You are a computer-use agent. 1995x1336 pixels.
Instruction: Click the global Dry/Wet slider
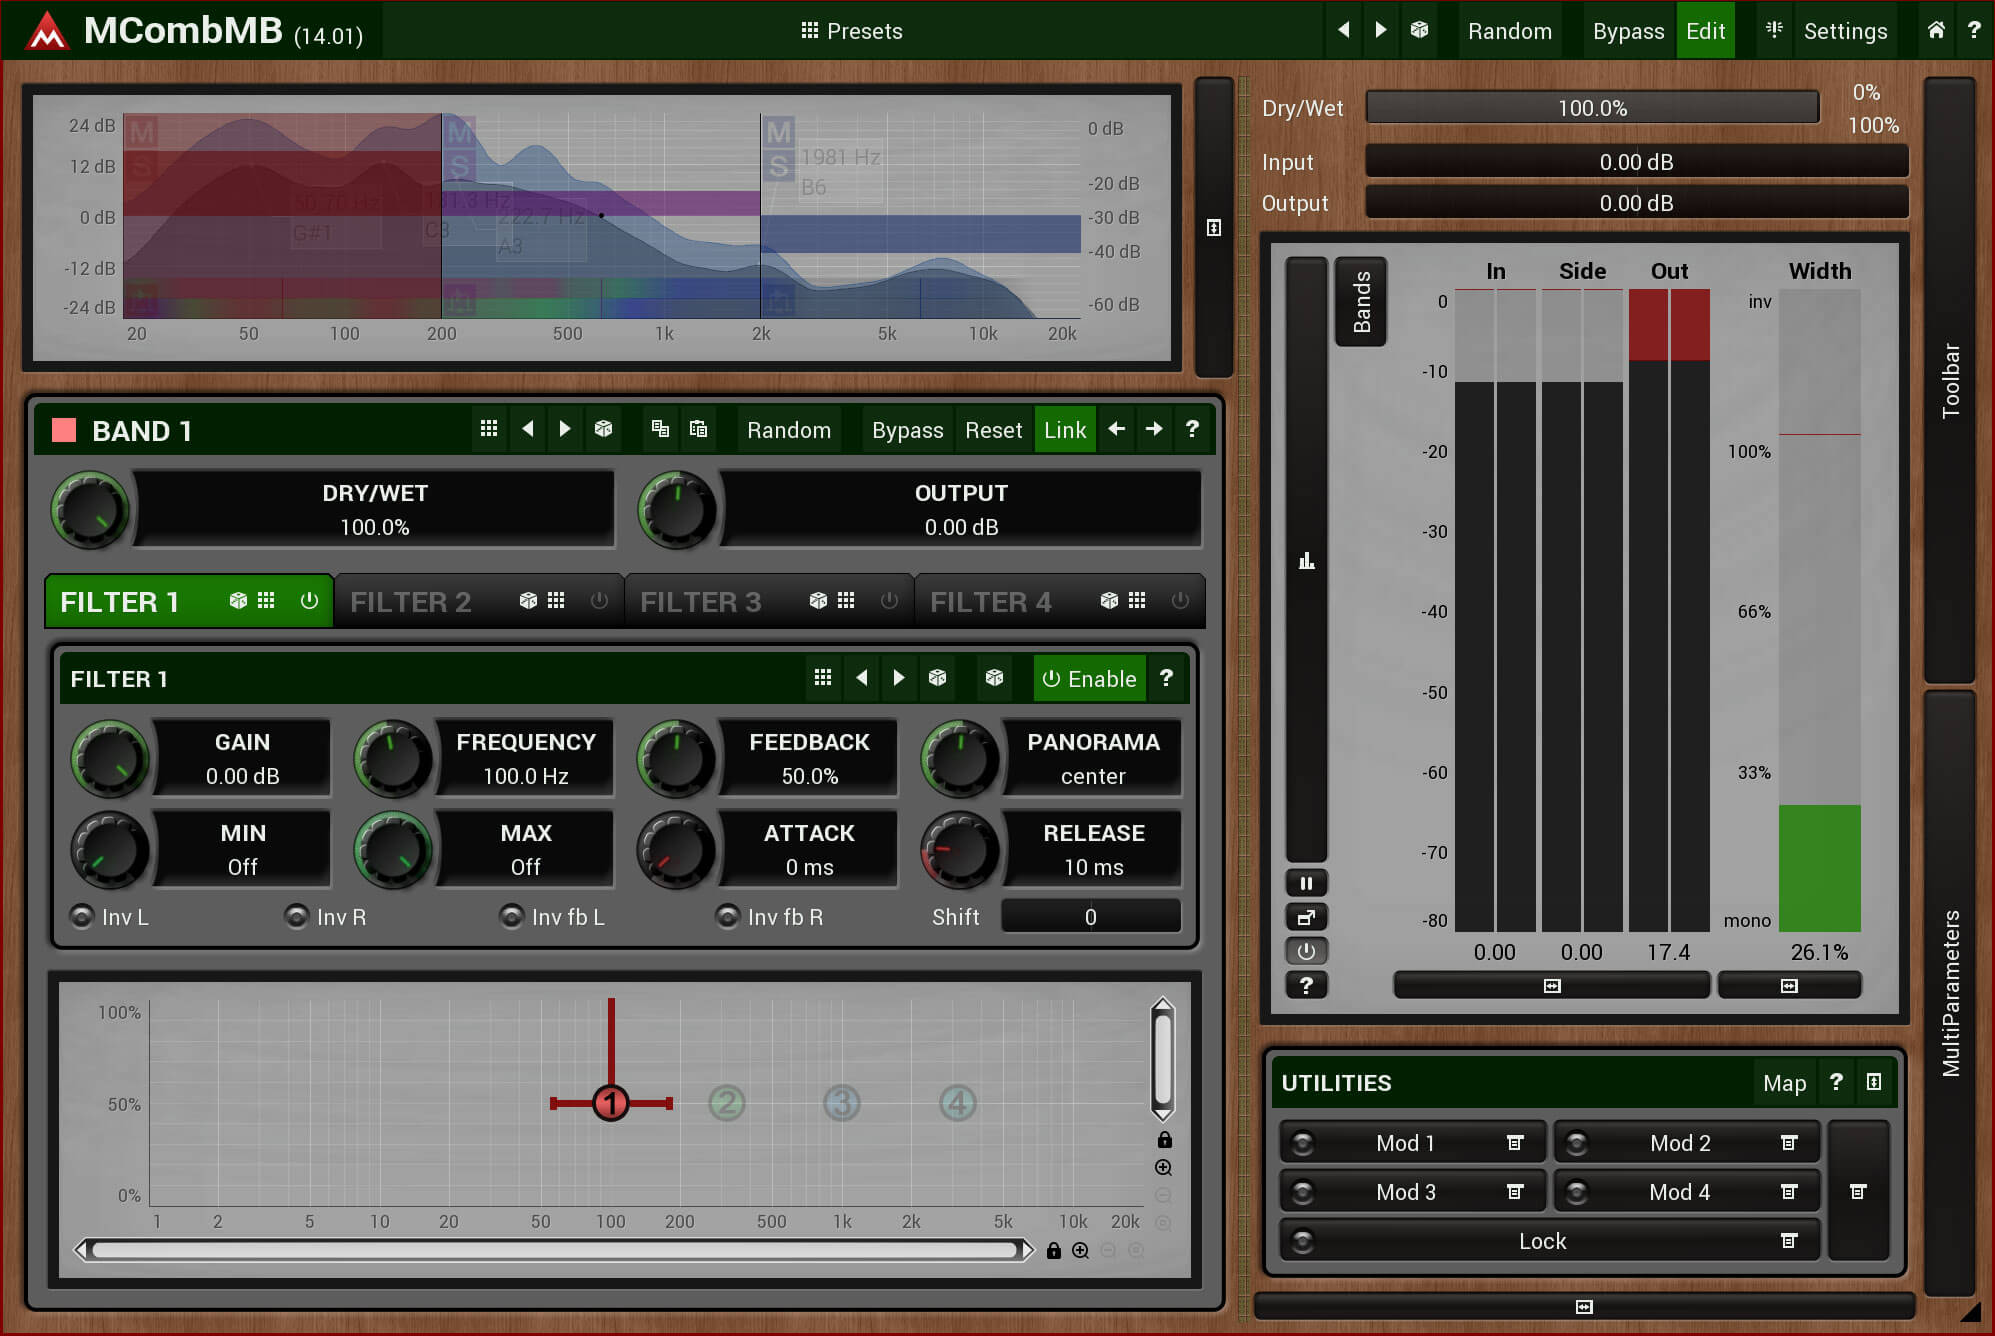1592,108
